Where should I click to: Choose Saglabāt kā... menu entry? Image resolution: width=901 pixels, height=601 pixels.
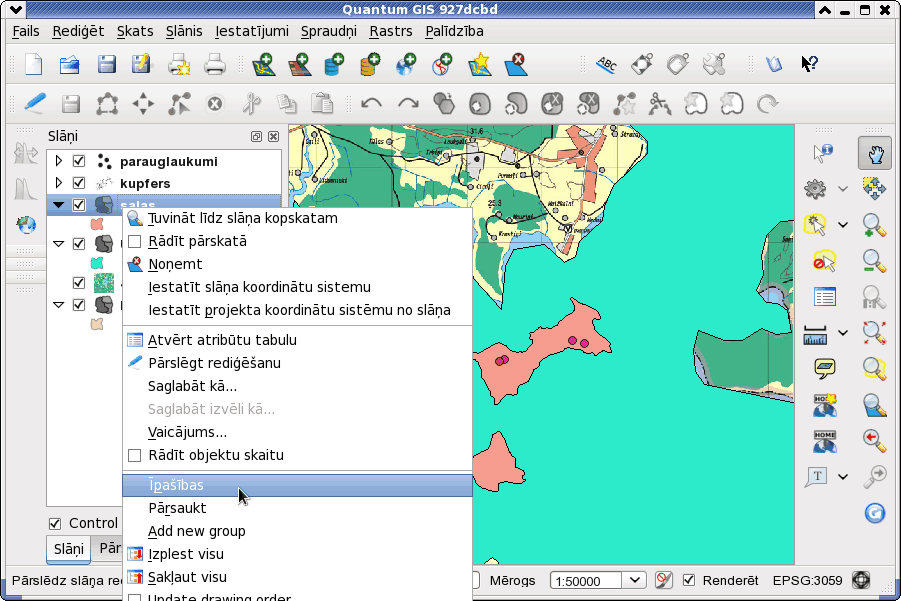(x=297, y=386)
